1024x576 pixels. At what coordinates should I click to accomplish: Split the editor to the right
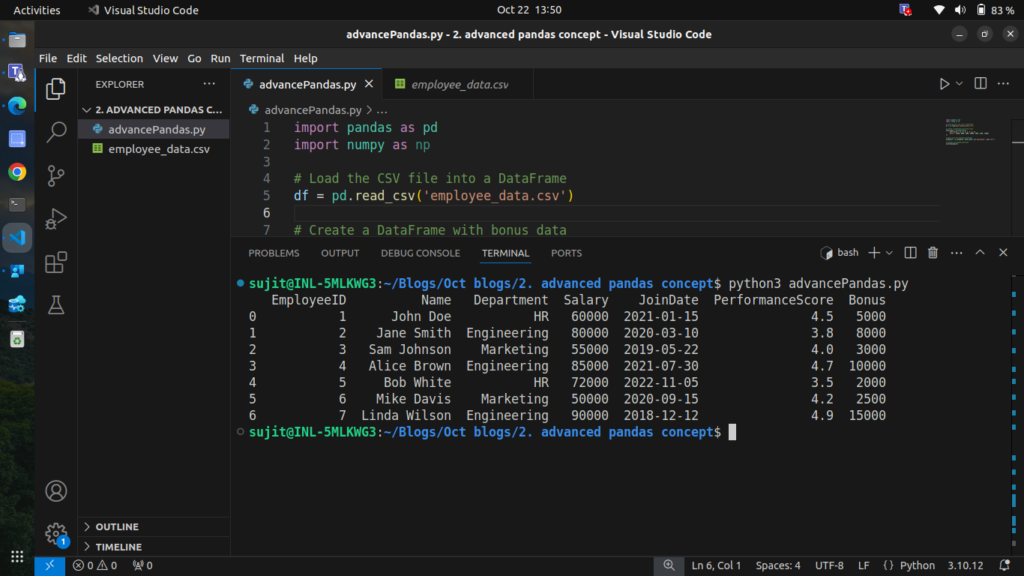tap(980, 84)
